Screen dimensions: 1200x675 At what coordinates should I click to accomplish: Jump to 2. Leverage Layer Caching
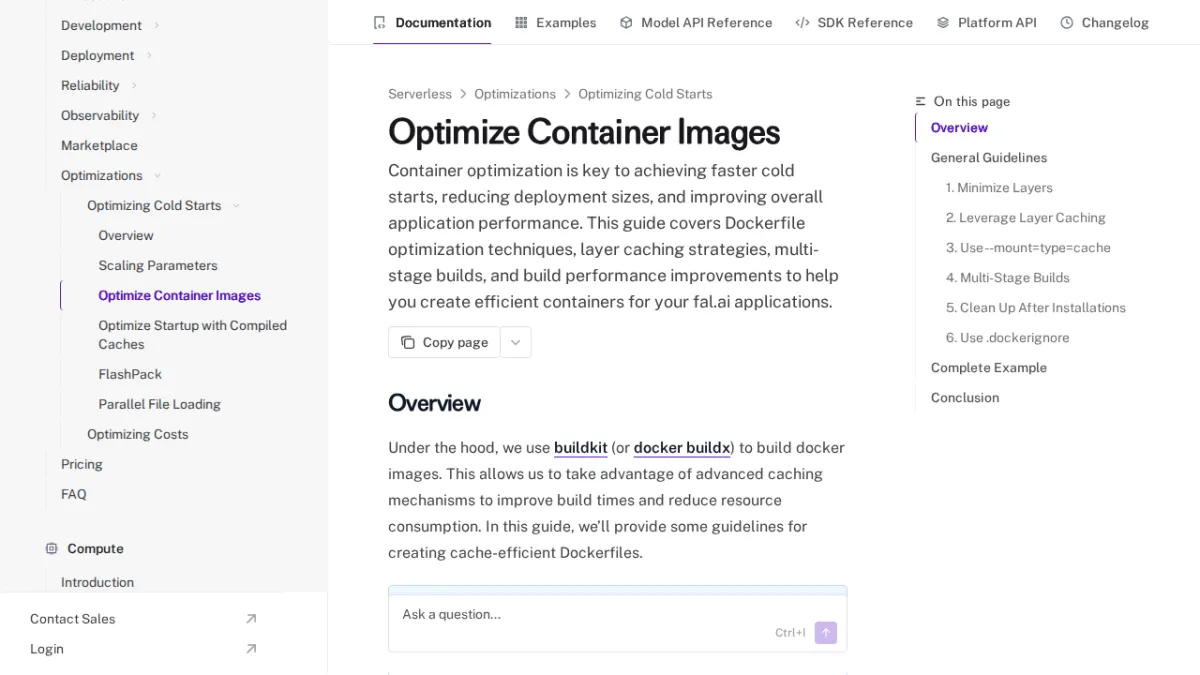(1026, 217)
